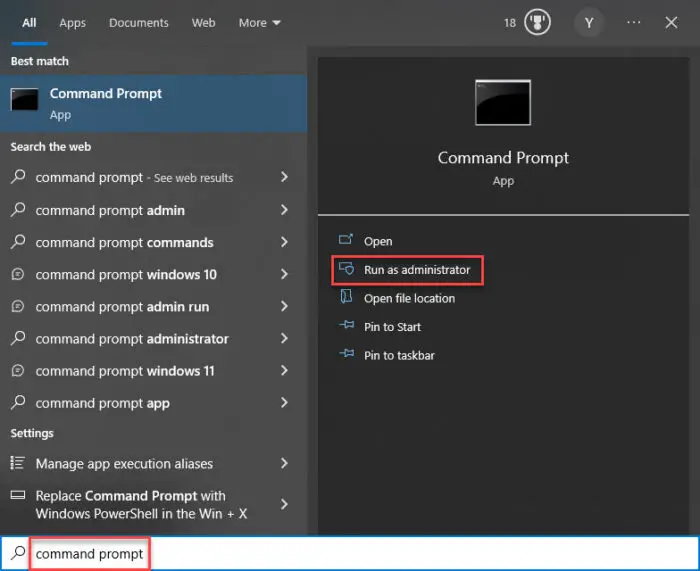Click the Pin to Start pin icon
The image size is (700, 571).
(347, 327)
